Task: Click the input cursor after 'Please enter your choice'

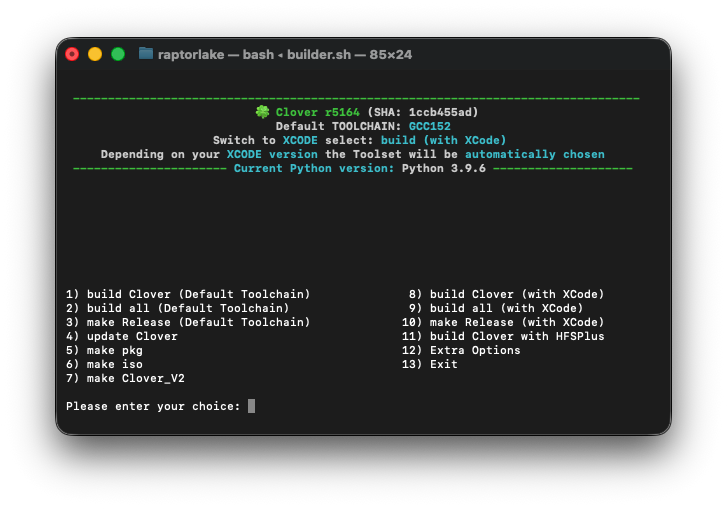Action: tap(251, 406)
